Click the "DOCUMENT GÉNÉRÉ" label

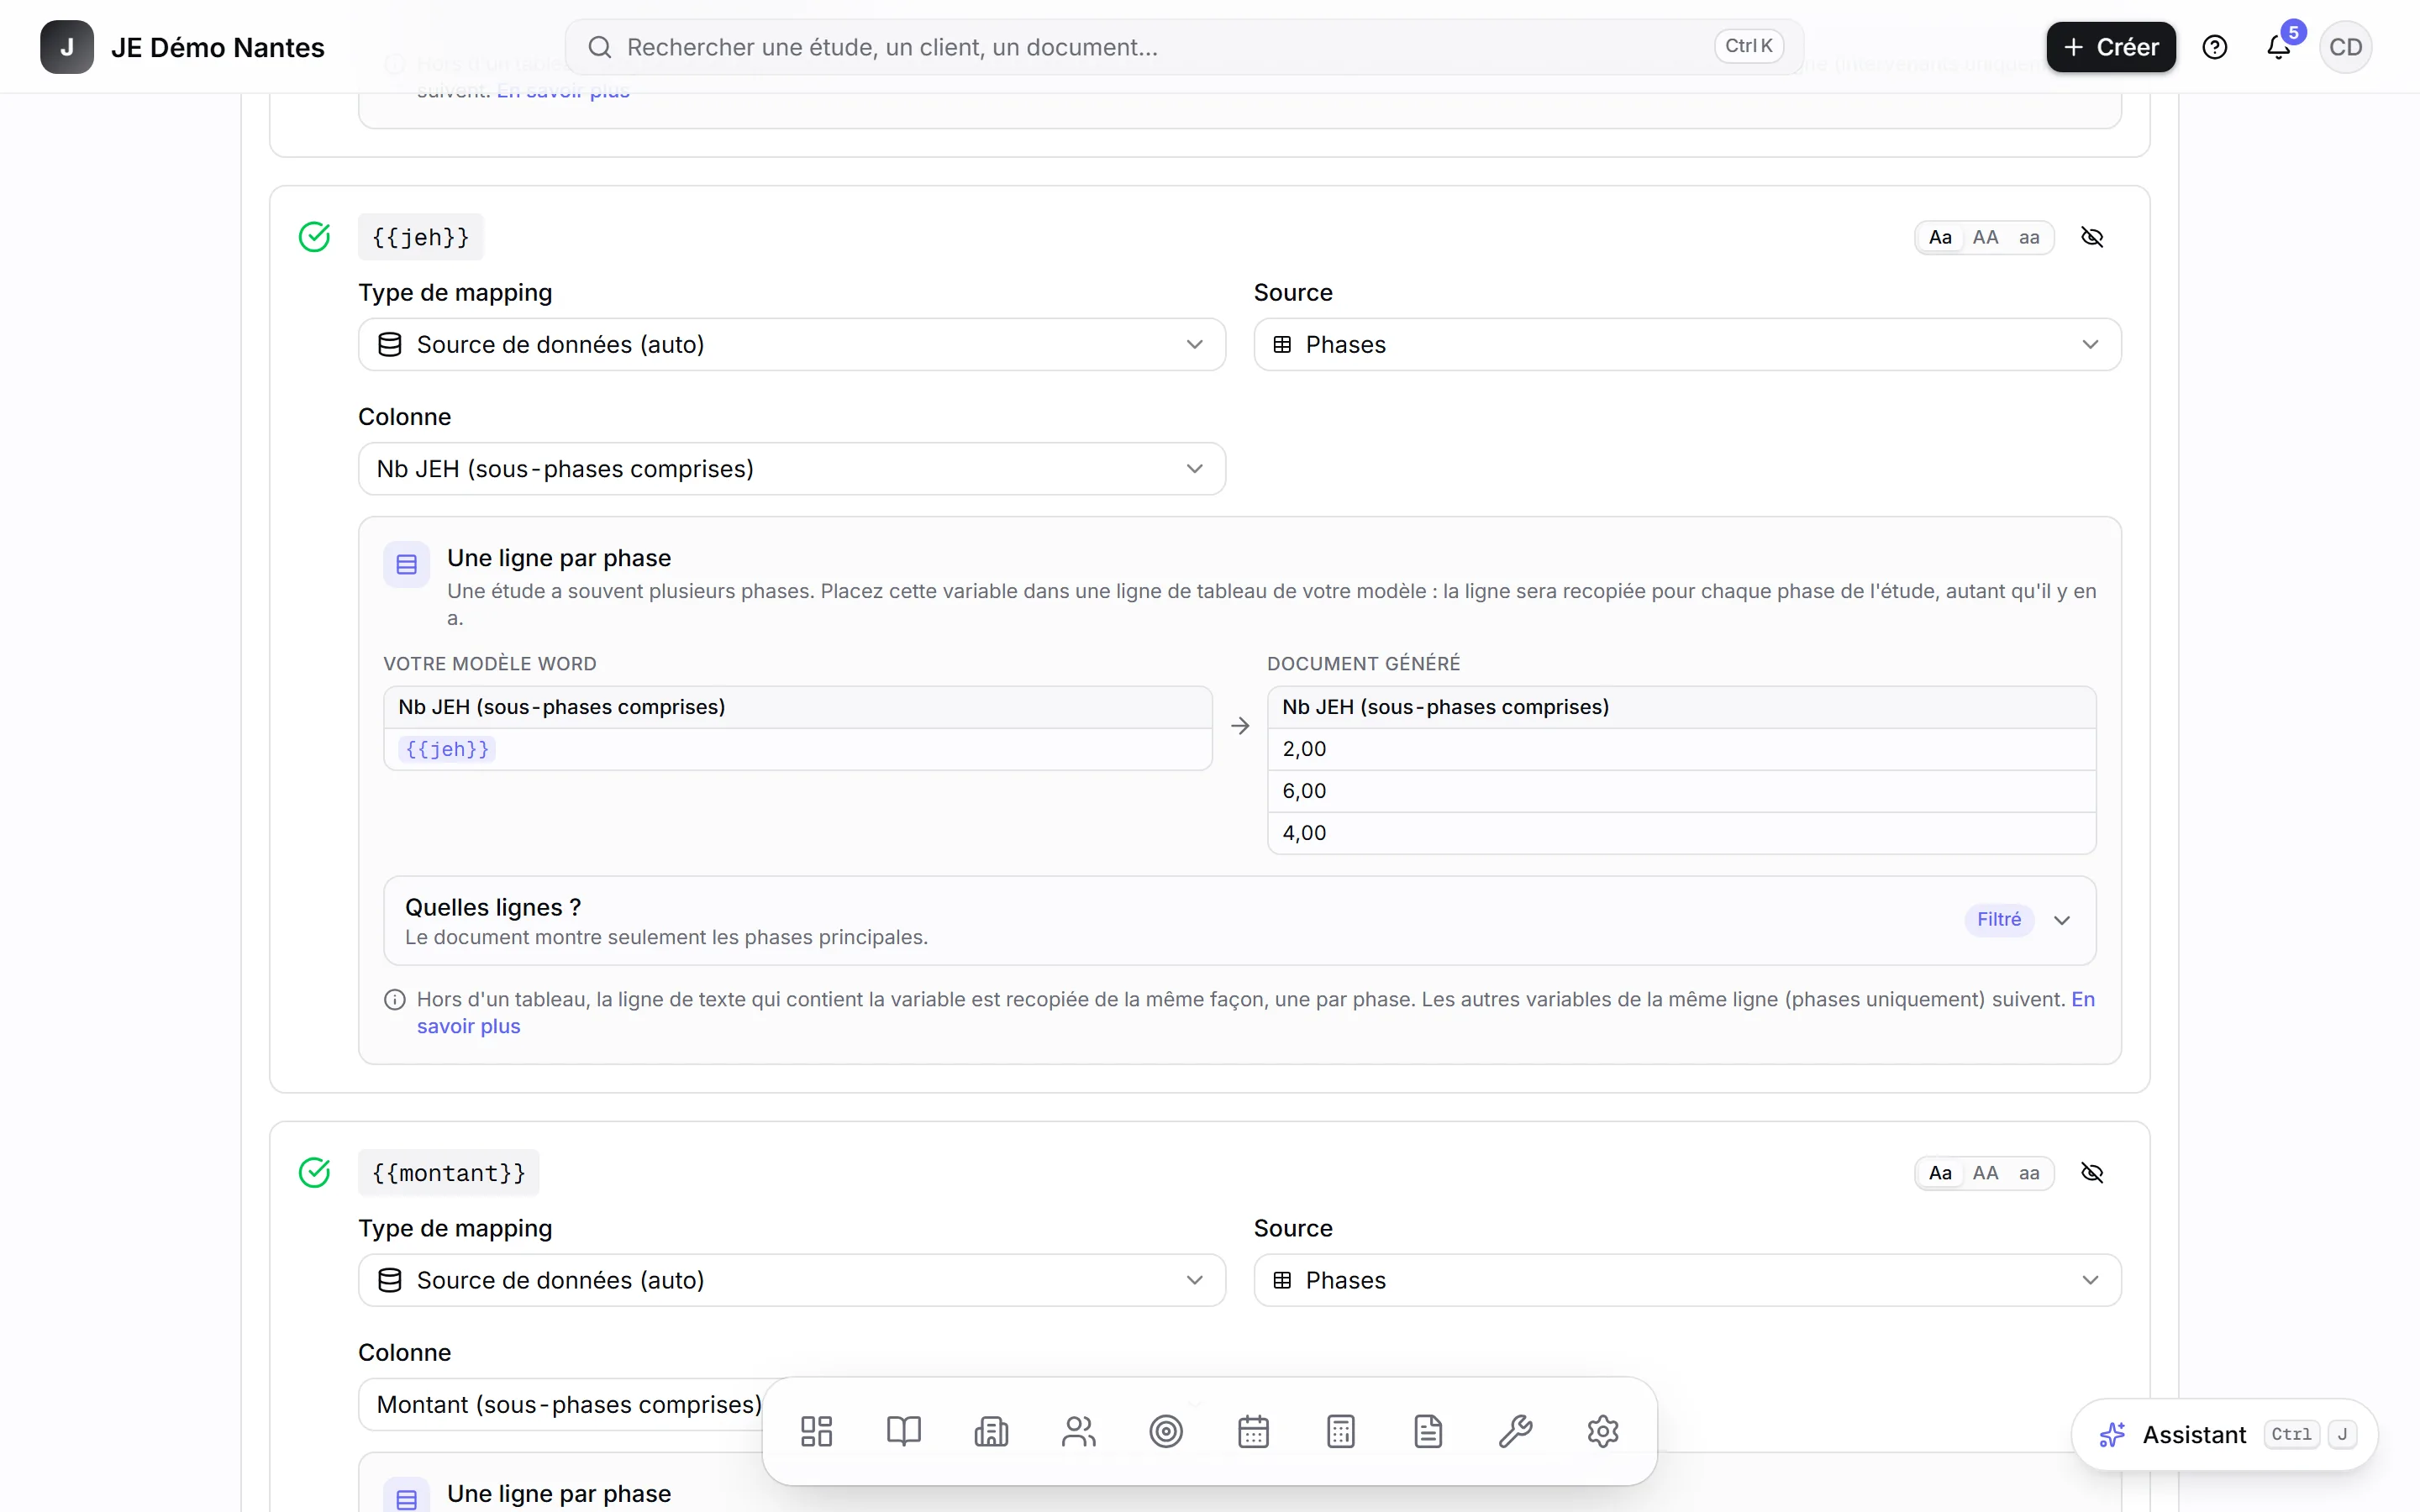click(x=1364, y=664)
